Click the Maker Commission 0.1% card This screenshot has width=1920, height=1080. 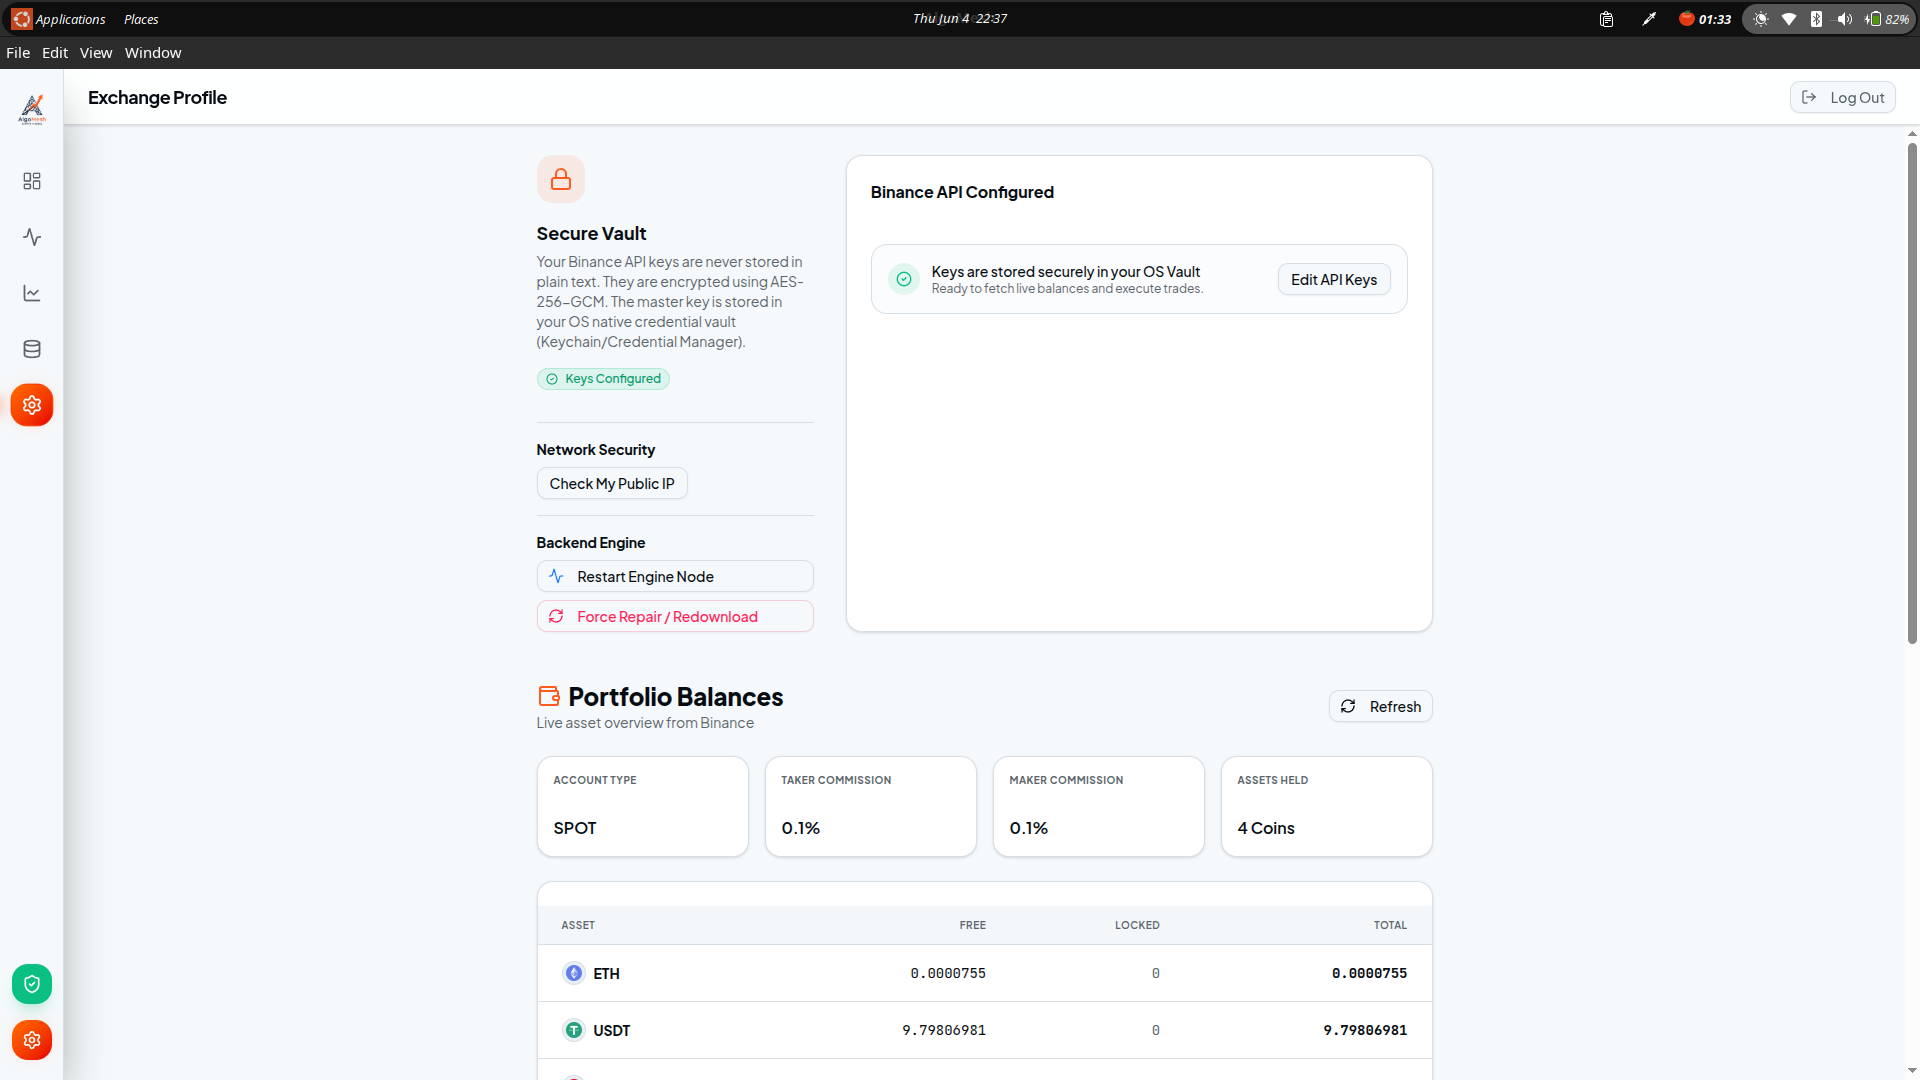tap(1099, 807)
